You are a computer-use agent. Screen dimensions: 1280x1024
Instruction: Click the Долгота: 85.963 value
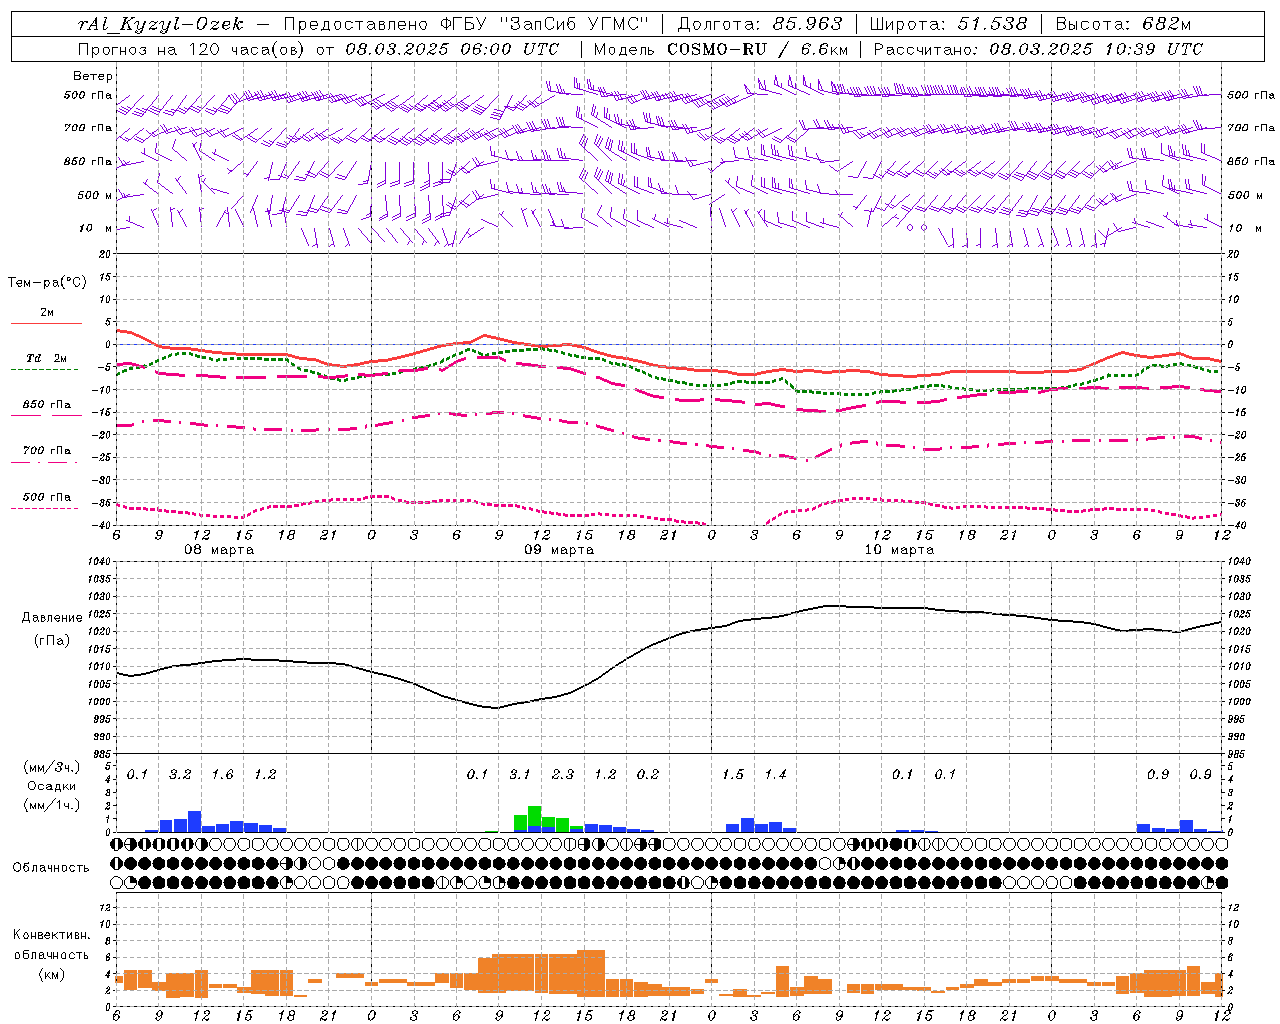click(x=761, y=25)
